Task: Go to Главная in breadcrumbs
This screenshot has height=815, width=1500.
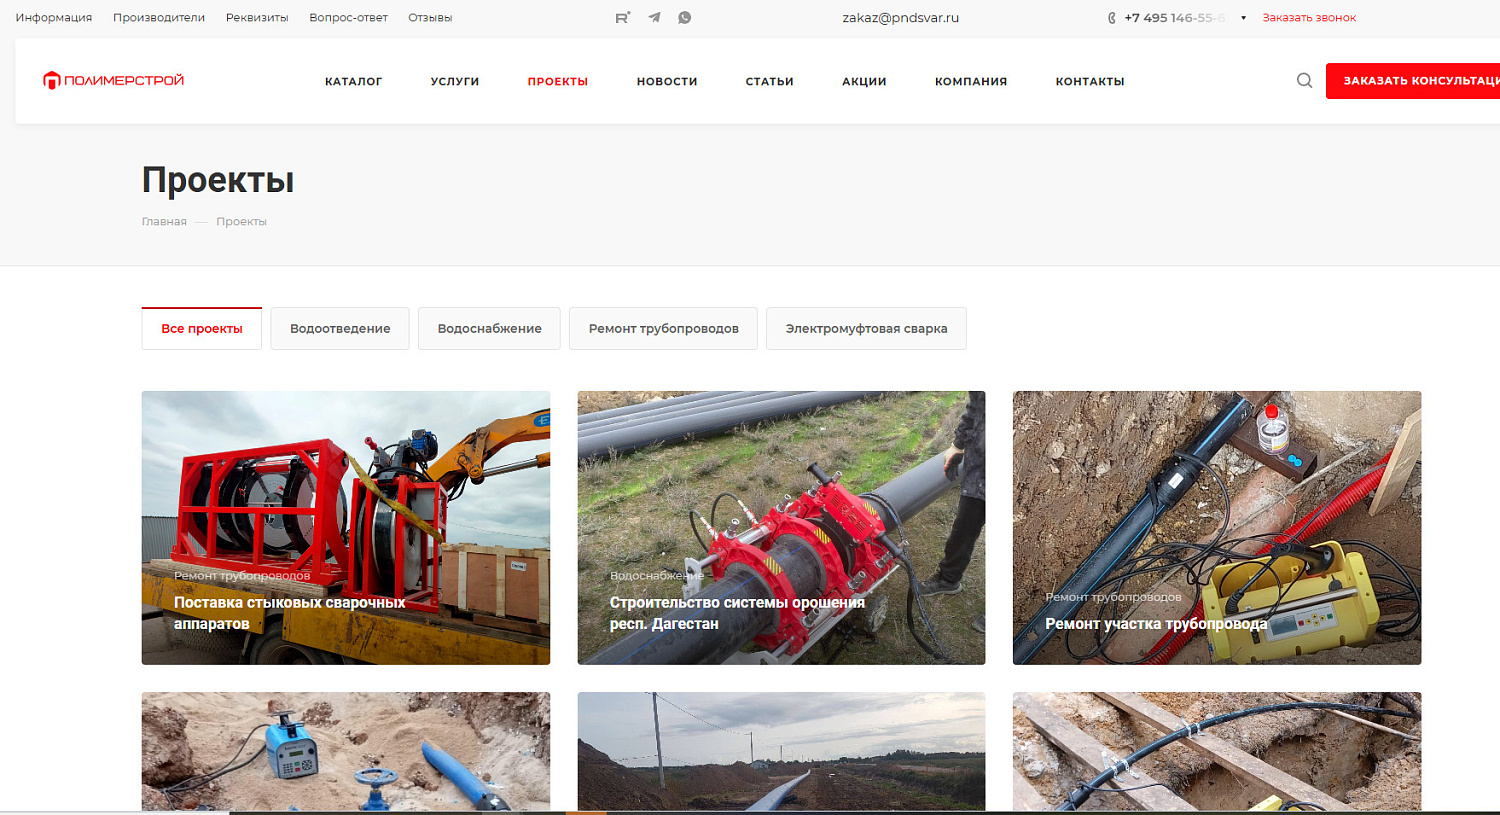Action: [164, 222]
